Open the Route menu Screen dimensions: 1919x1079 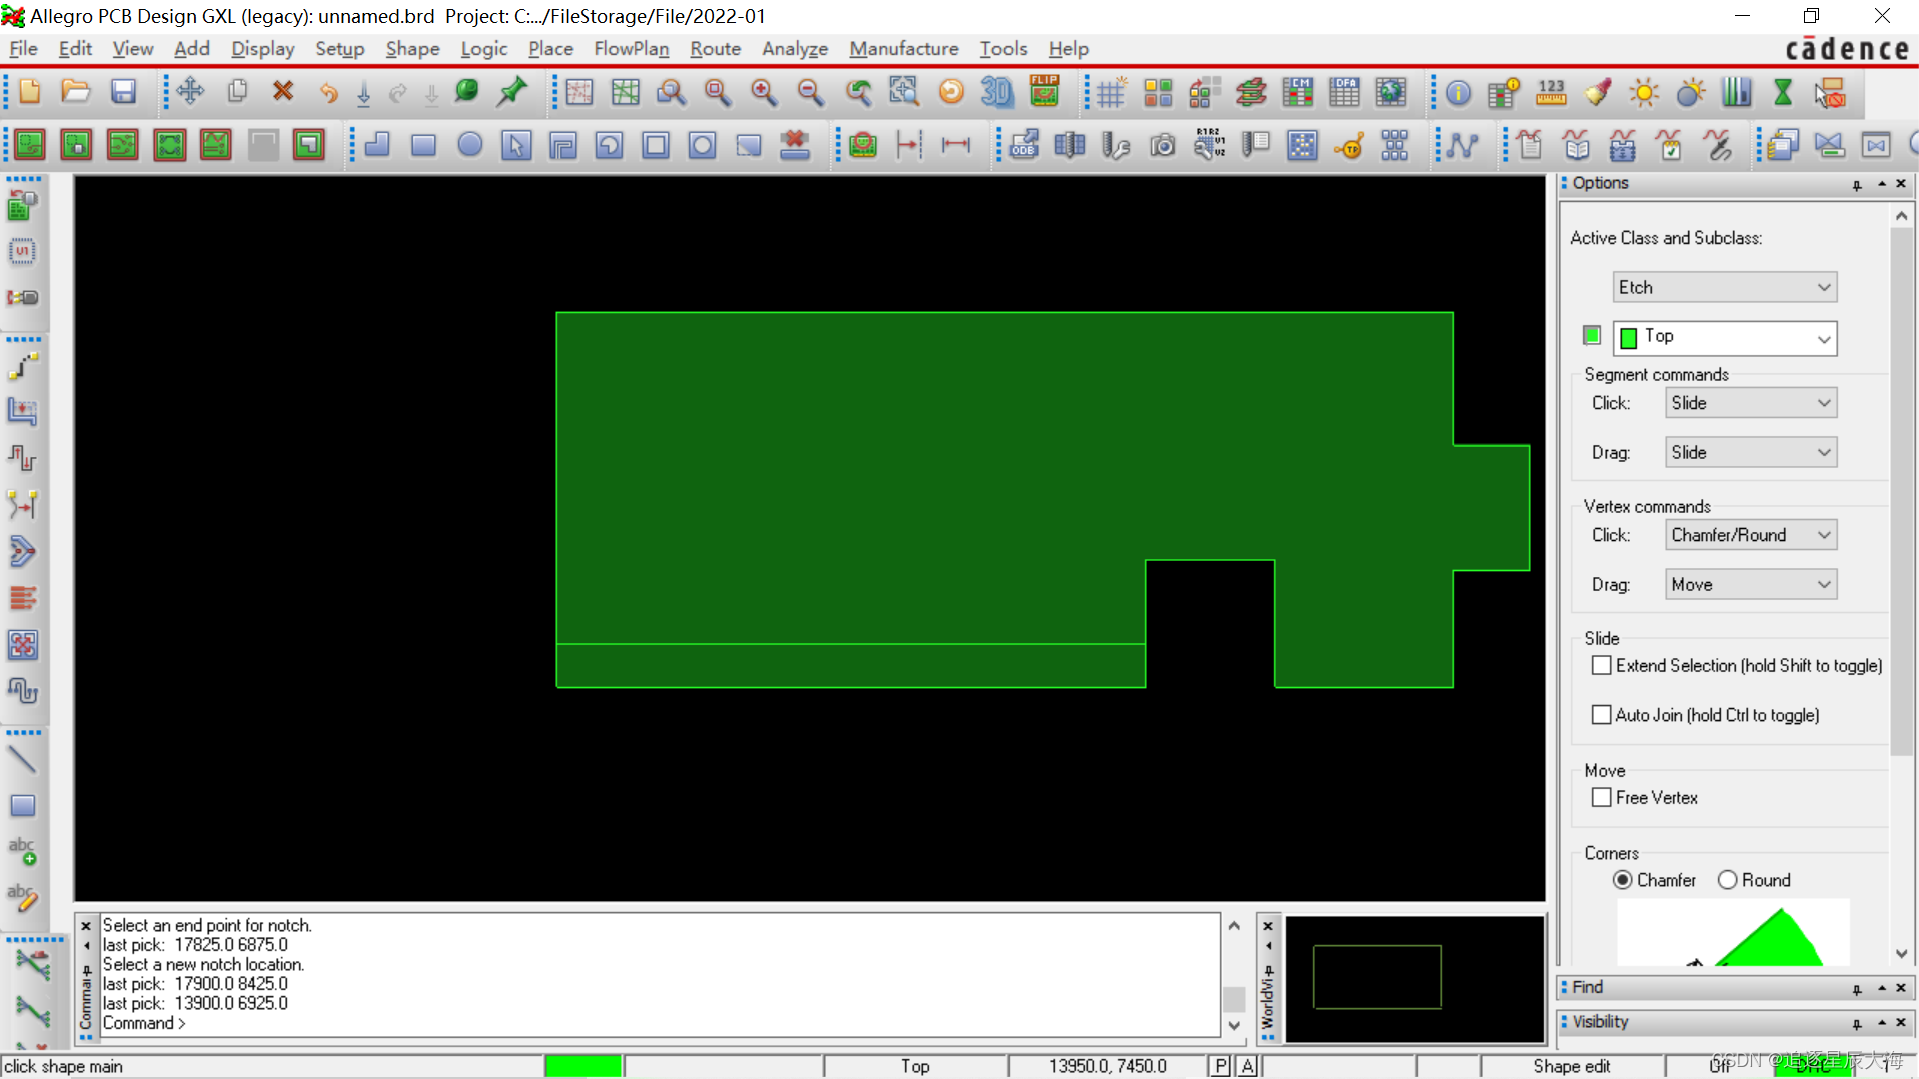pos(714,48)
